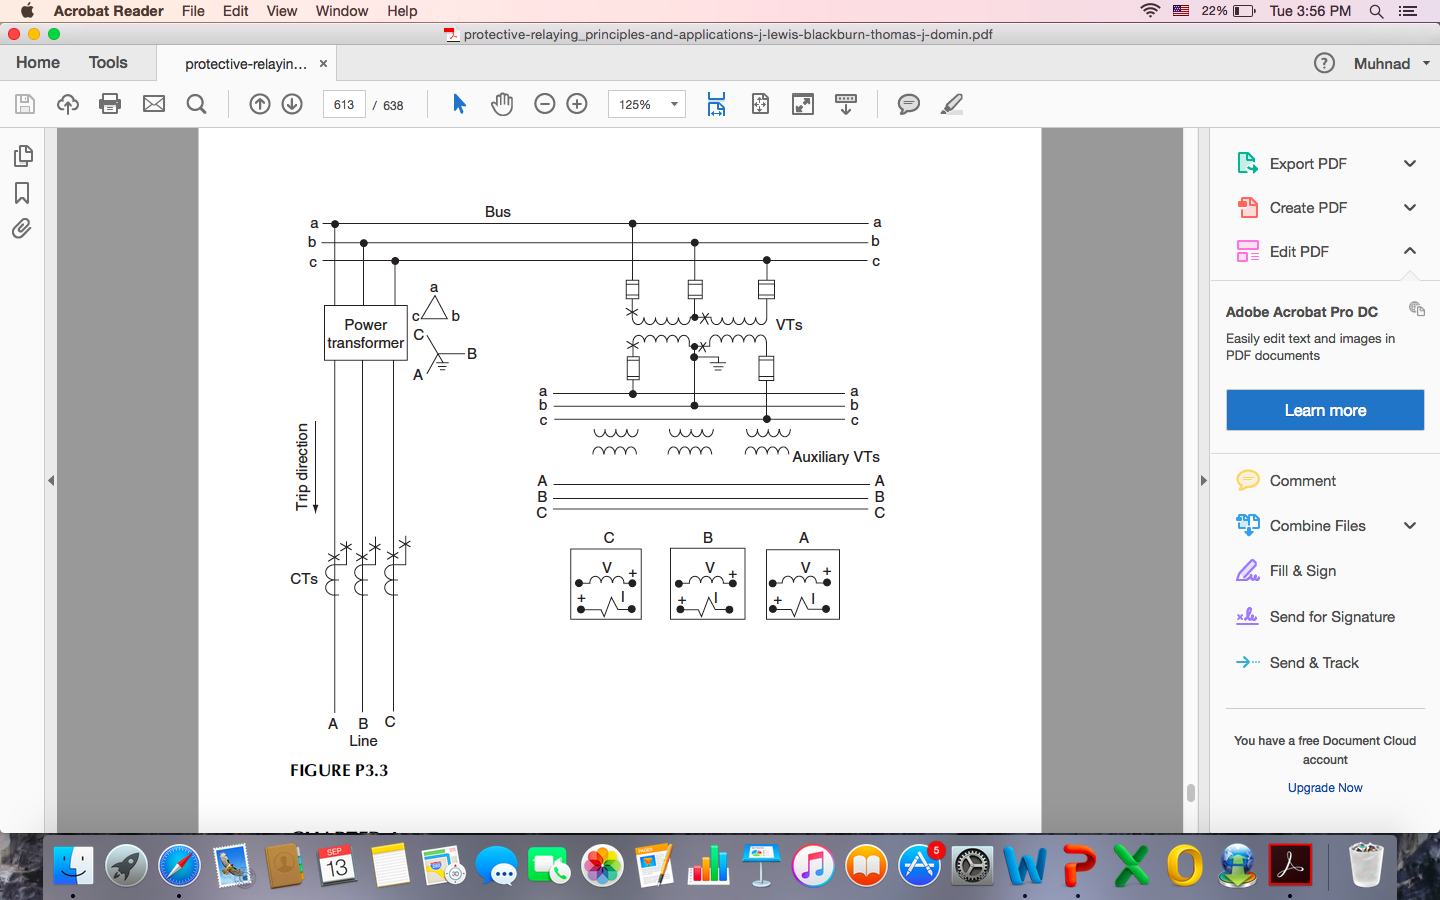
Task: Open the Acrobat Reader View menu
Action: 281,11
